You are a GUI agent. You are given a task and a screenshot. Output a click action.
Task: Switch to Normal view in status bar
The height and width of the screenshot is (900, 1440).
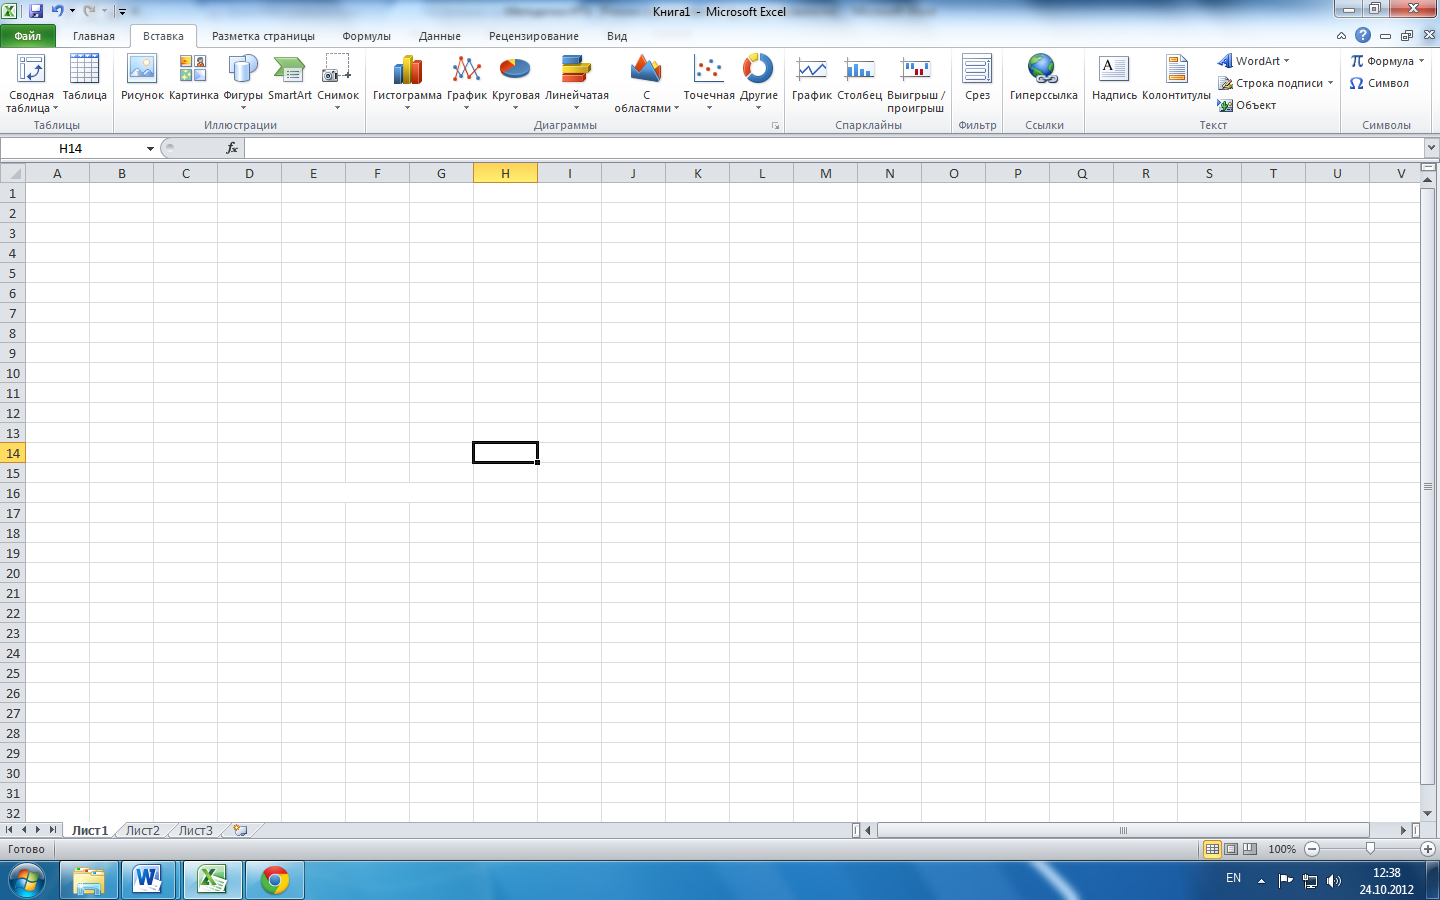click(x=1212, y=849)
